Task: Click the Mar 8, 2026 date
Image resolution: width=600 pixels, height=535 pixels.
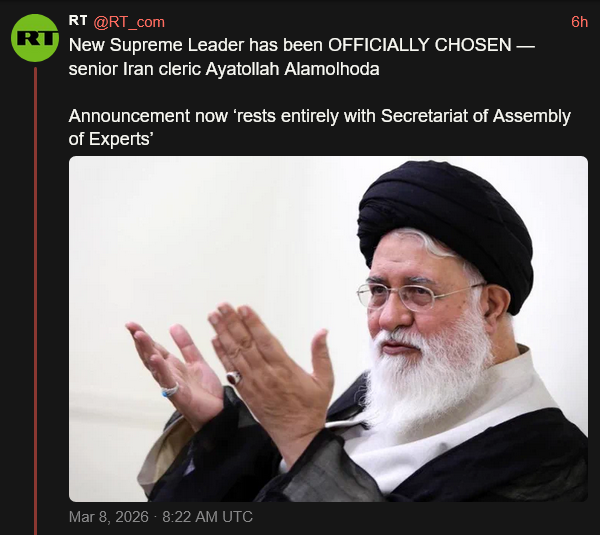Action: point(109,517)
